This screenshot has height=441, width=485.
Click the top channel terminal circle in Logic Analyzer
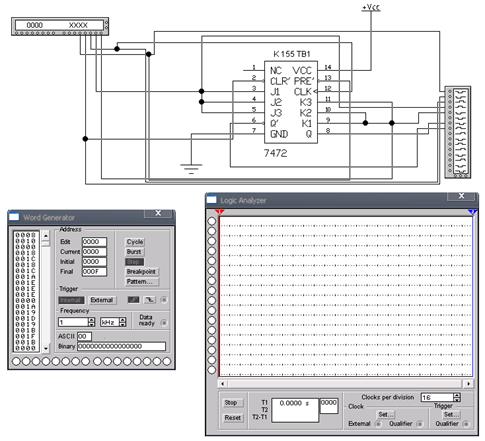[212, 221]
